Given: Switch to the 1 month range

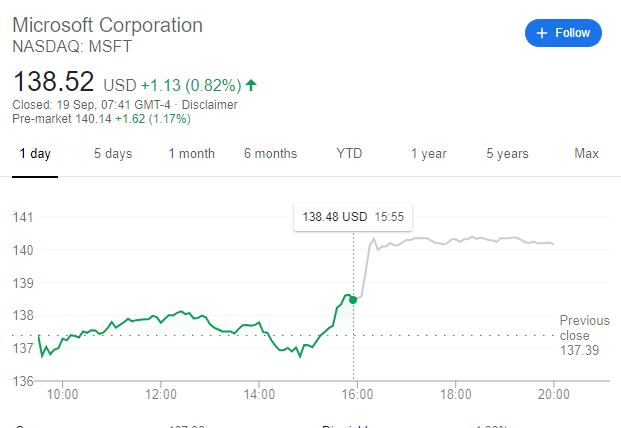Looking at the screenshot, I should click(x=191, y=153).
